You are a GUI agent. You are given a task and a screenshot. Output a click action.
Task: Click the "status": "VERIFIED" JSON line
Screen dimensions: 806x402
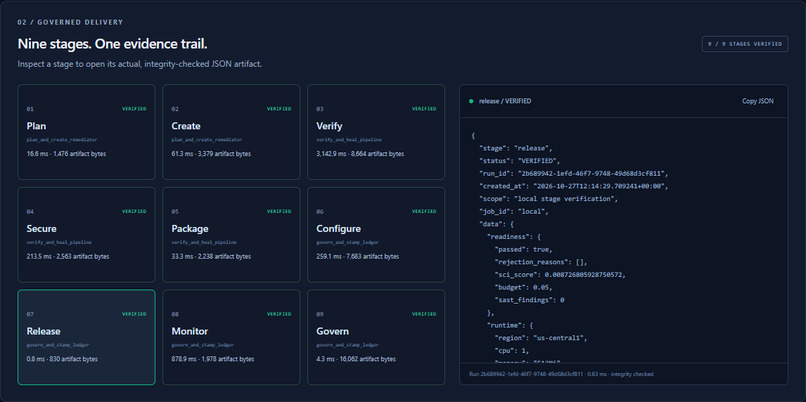pyautogui.click(x=520, y=161)
